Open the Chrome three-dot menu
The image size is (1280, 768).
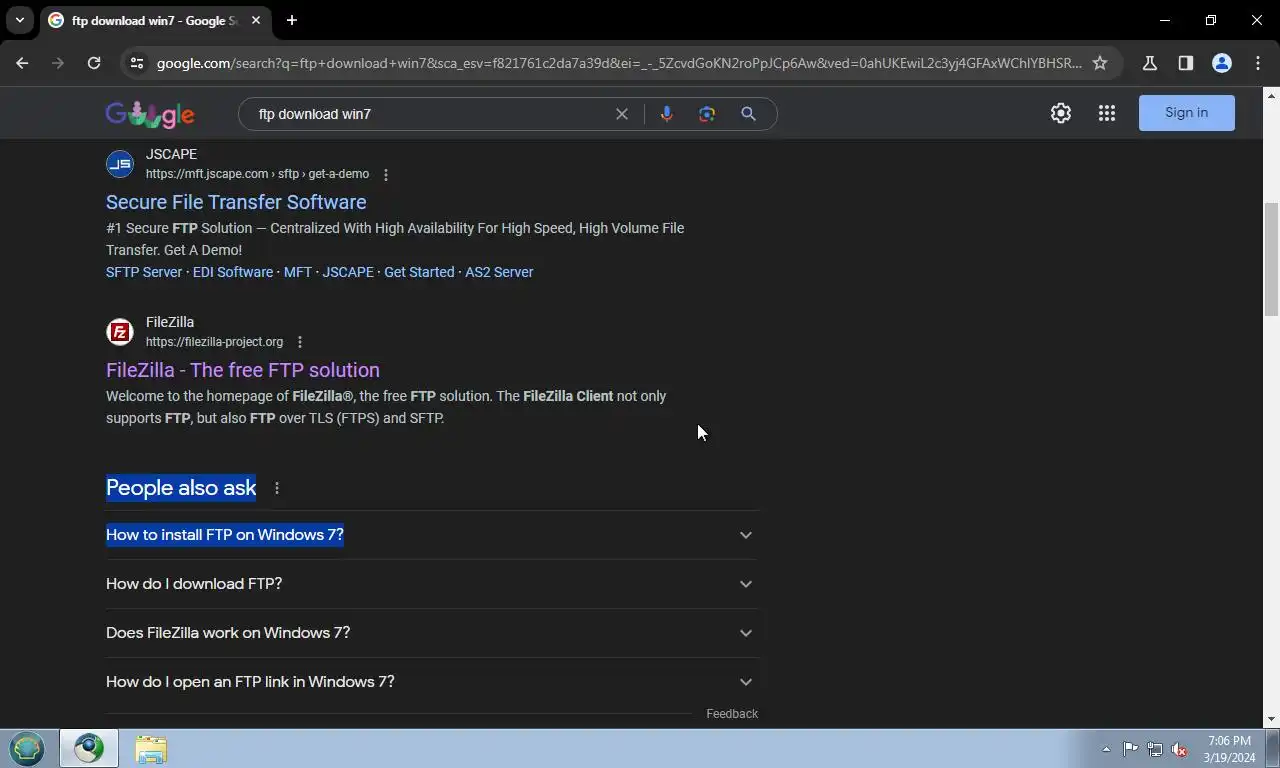(1257, 63)
